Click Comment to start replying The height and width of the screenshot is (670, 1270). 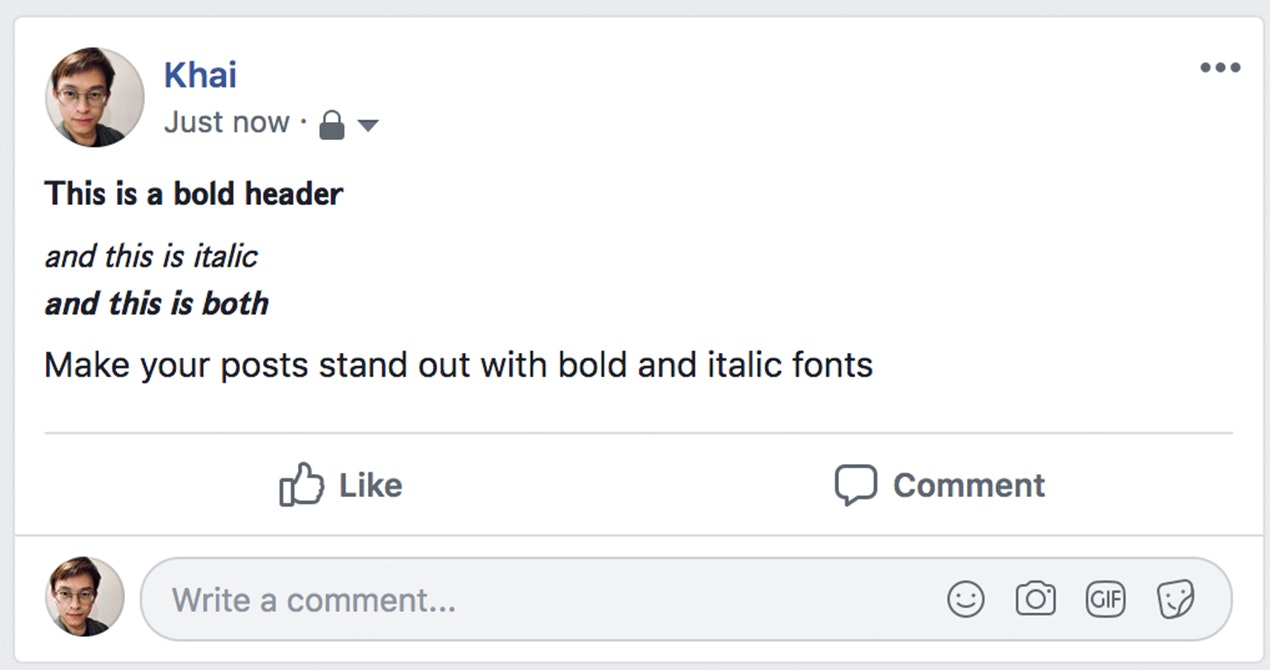(x=969, y=485)
